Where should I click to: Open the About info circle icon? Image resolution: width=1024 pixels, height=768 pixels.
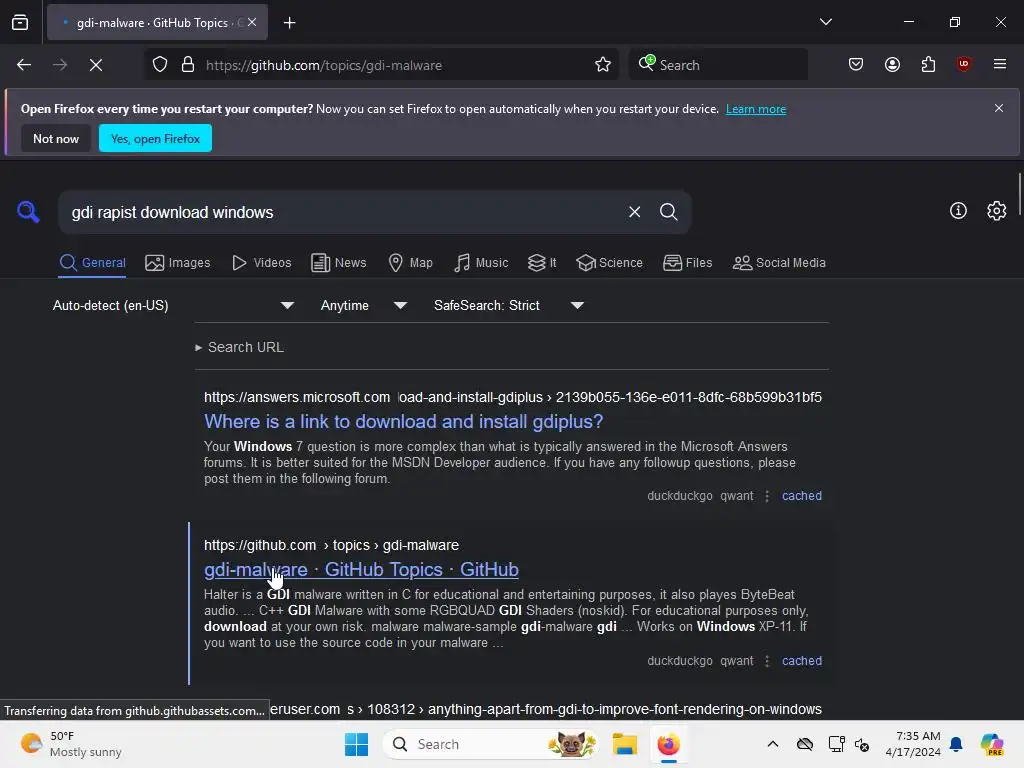[958, 210]
